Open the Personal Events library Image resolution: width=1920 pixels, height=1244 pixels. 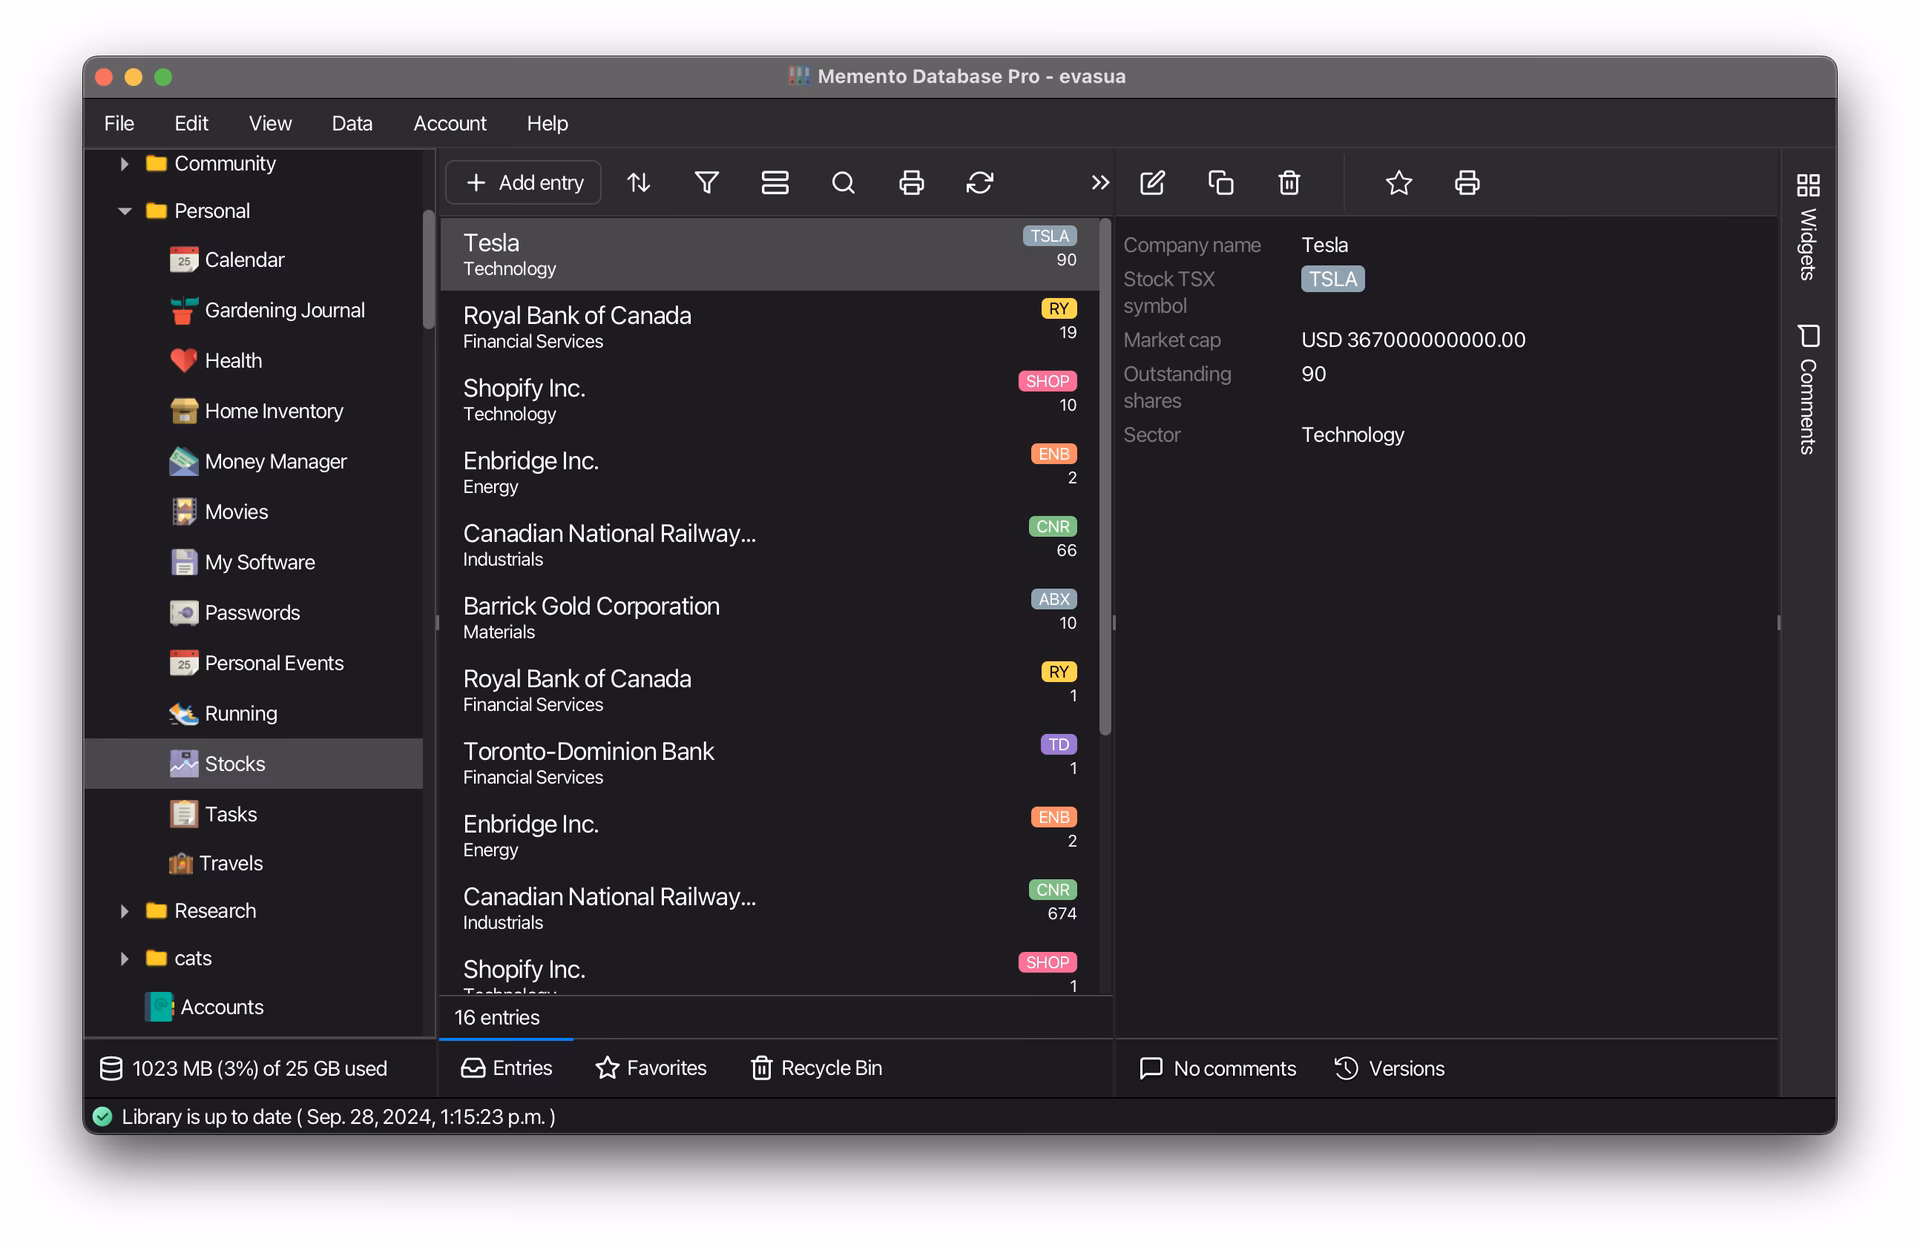pos(257,663)
